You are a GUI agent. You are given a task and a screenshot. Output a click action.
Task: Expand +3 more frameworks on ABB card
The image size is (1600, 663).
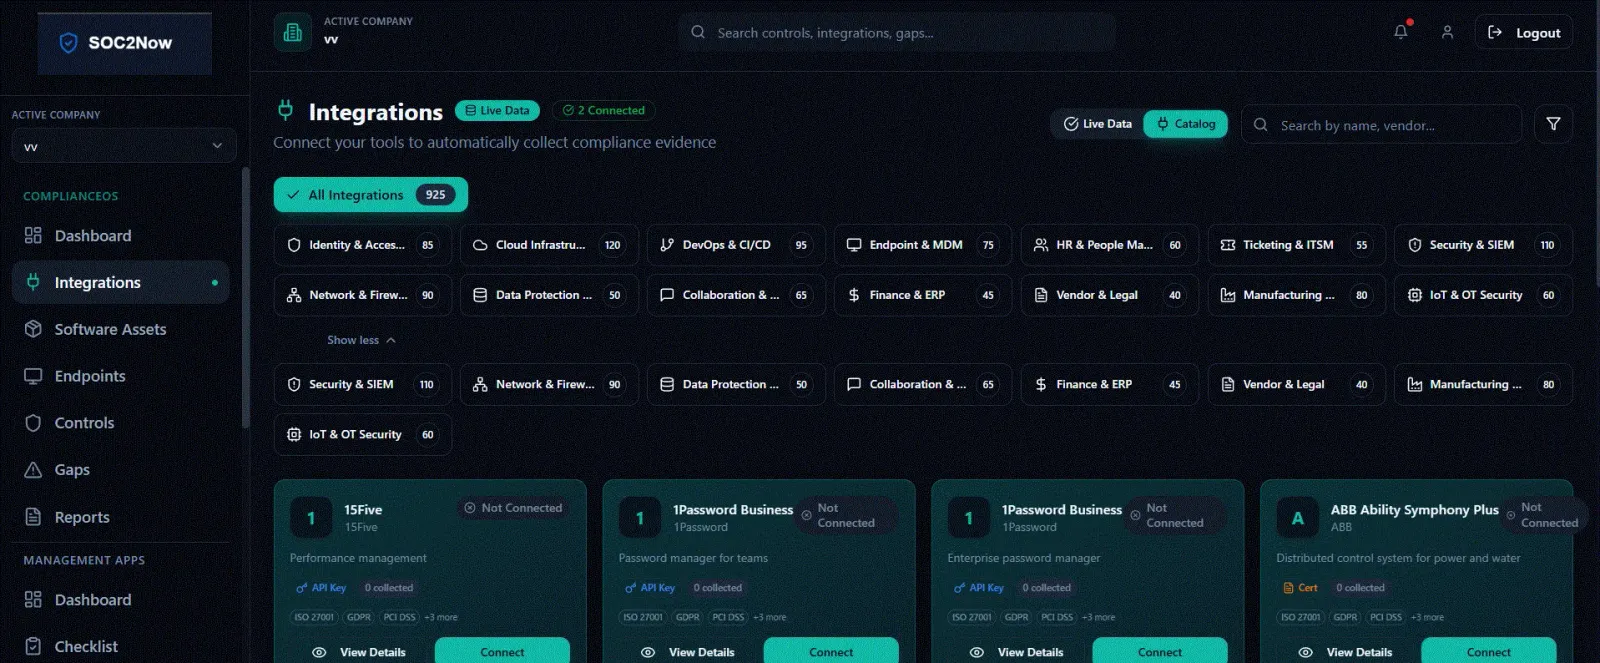point(1428,617)
